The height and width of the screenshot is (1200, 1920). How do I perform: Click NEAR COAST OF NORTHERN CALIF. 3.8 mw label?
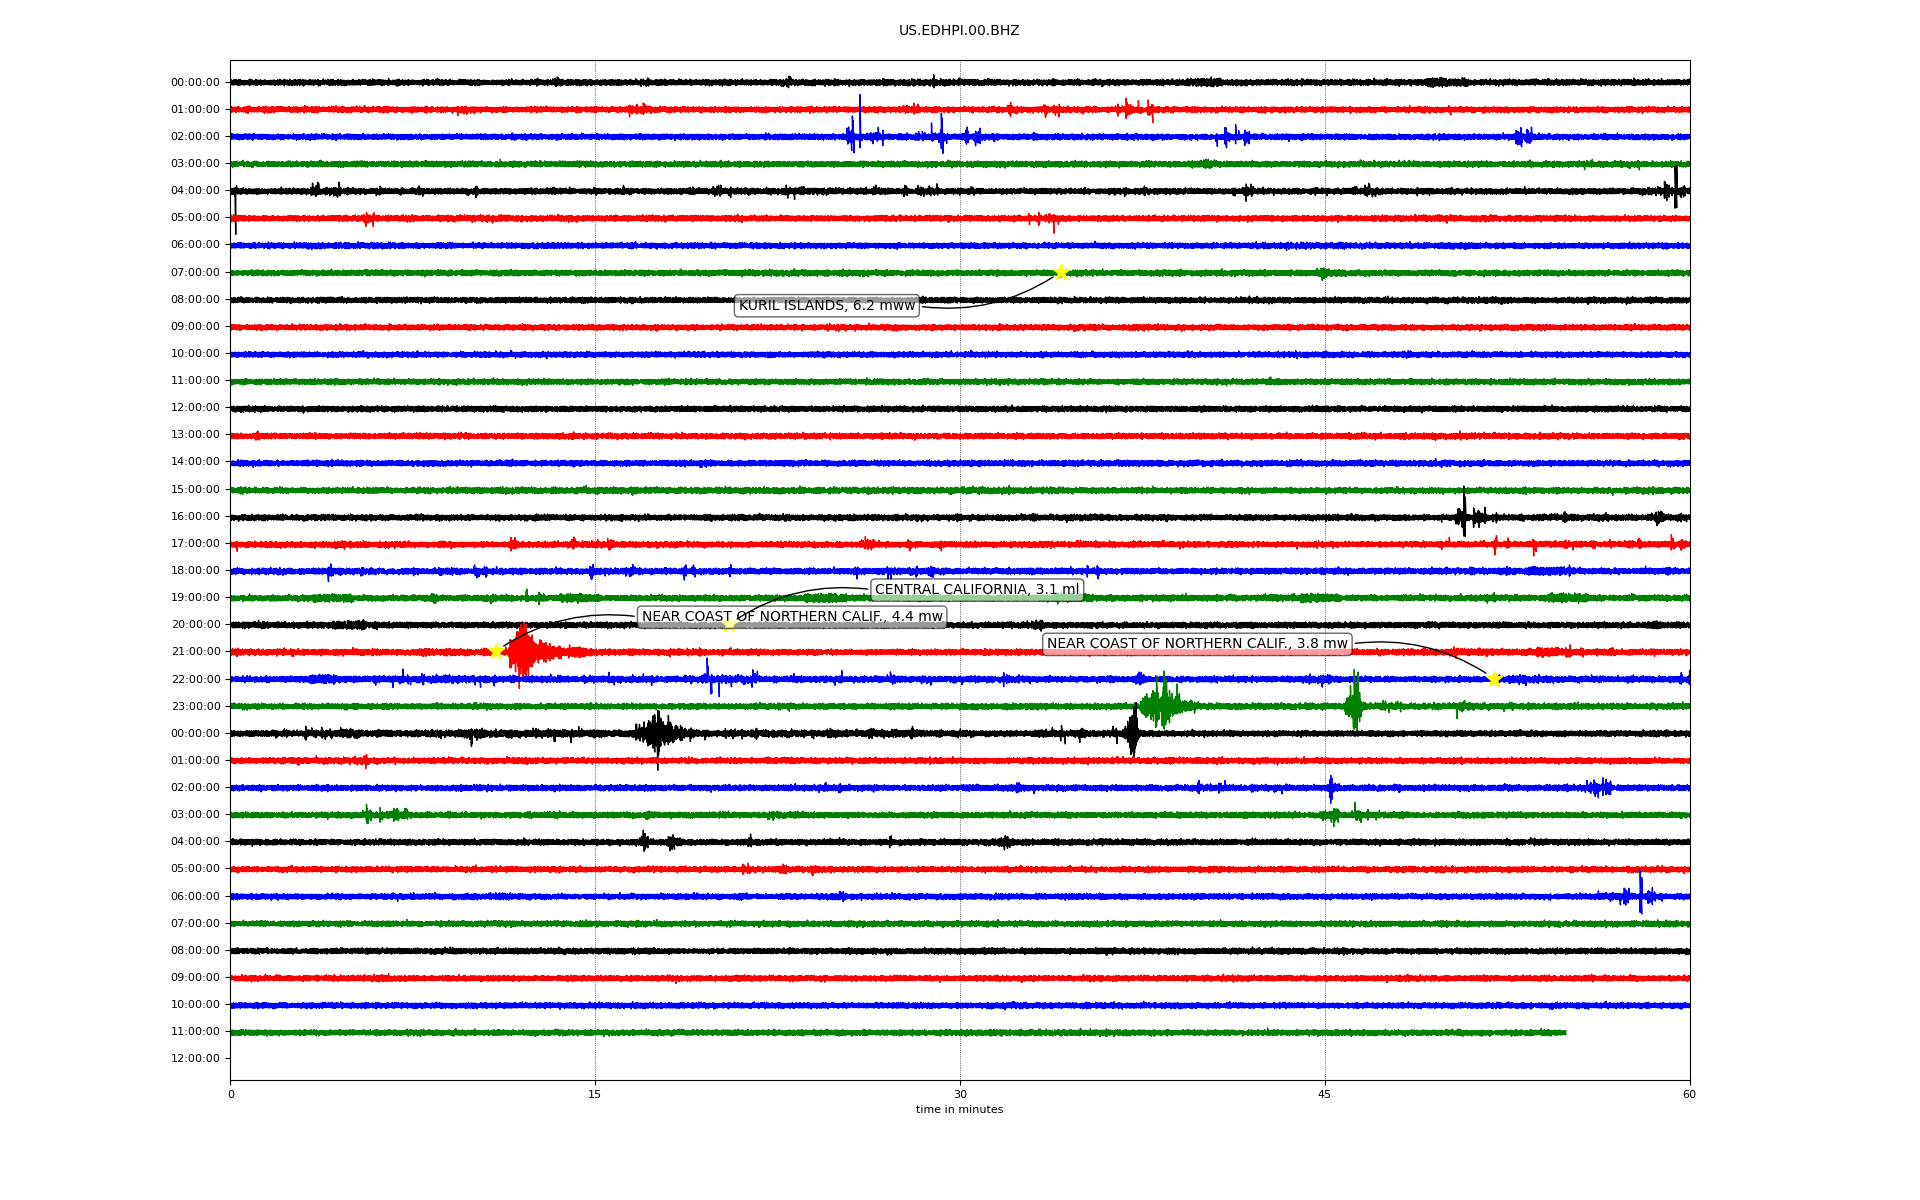click(1197, 644)
